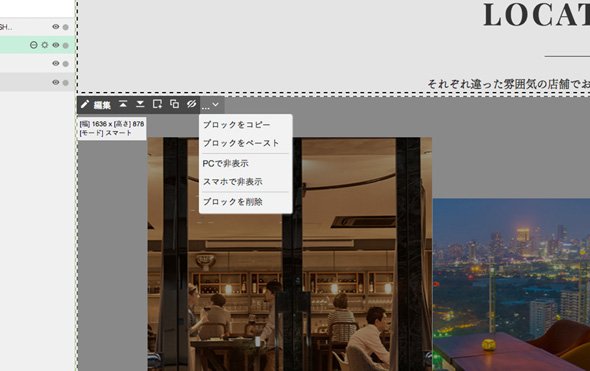590x371 pixels.
Task: Move block up with the up-arrow icon
Action: pyautogui.click(x=123, y=104)
